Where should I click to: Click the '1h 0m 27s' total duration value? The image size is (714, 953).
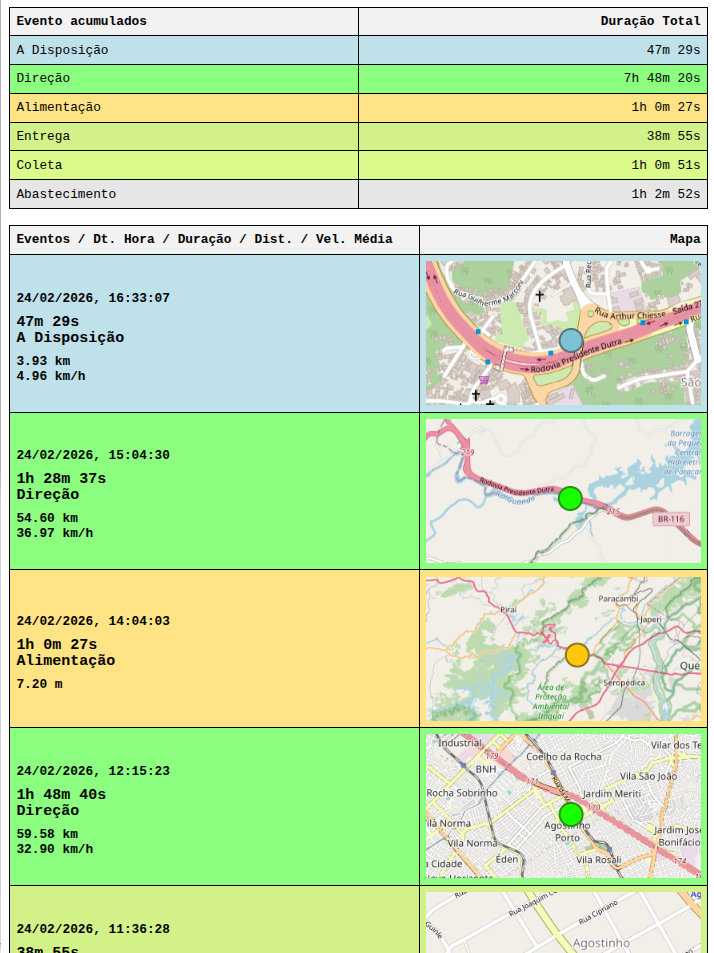click(665, 108)
